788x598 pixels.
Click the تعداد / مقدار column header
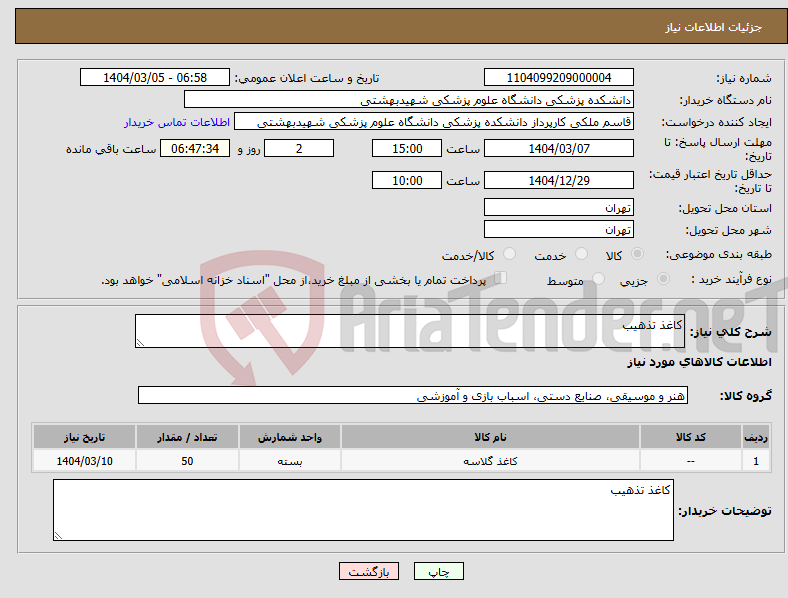(187, 437)
